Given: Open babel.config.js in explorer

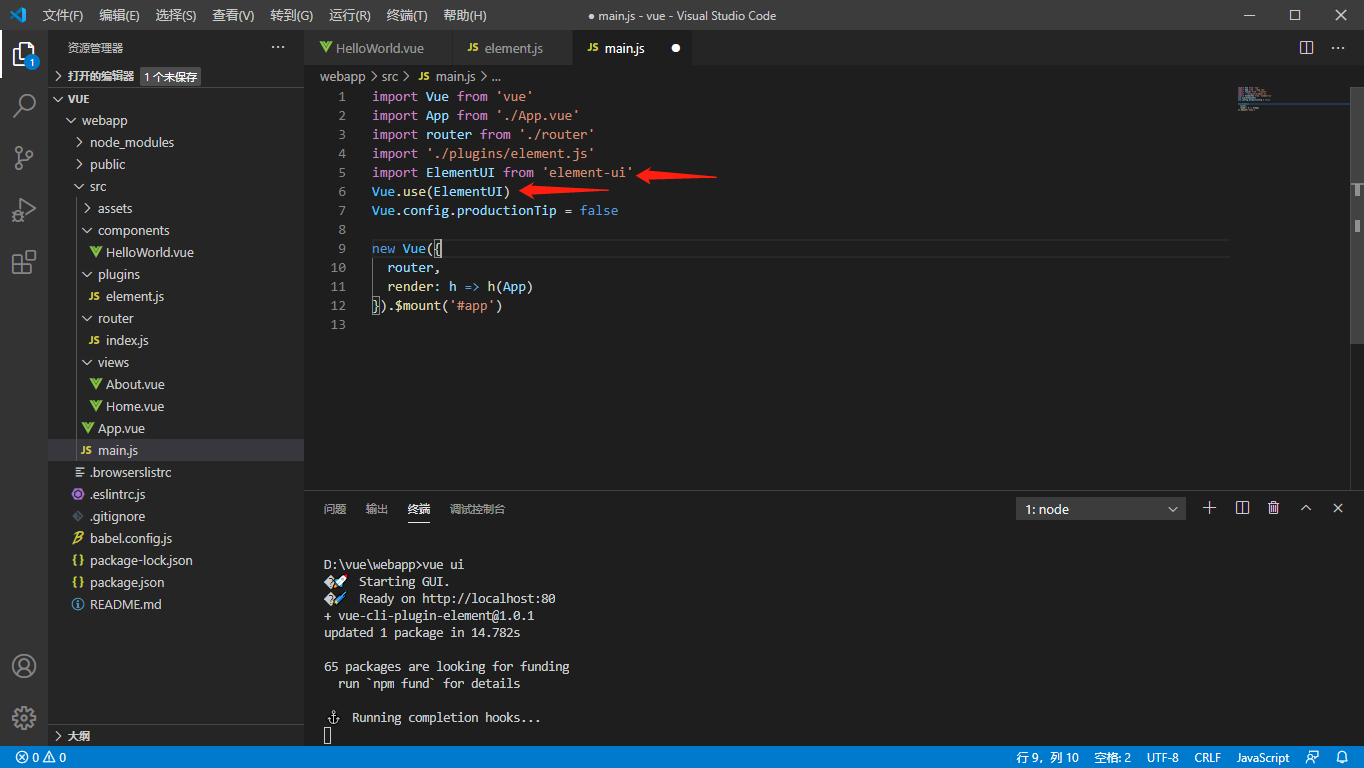Looking at the screenshot, I should (x=176, y=538).
